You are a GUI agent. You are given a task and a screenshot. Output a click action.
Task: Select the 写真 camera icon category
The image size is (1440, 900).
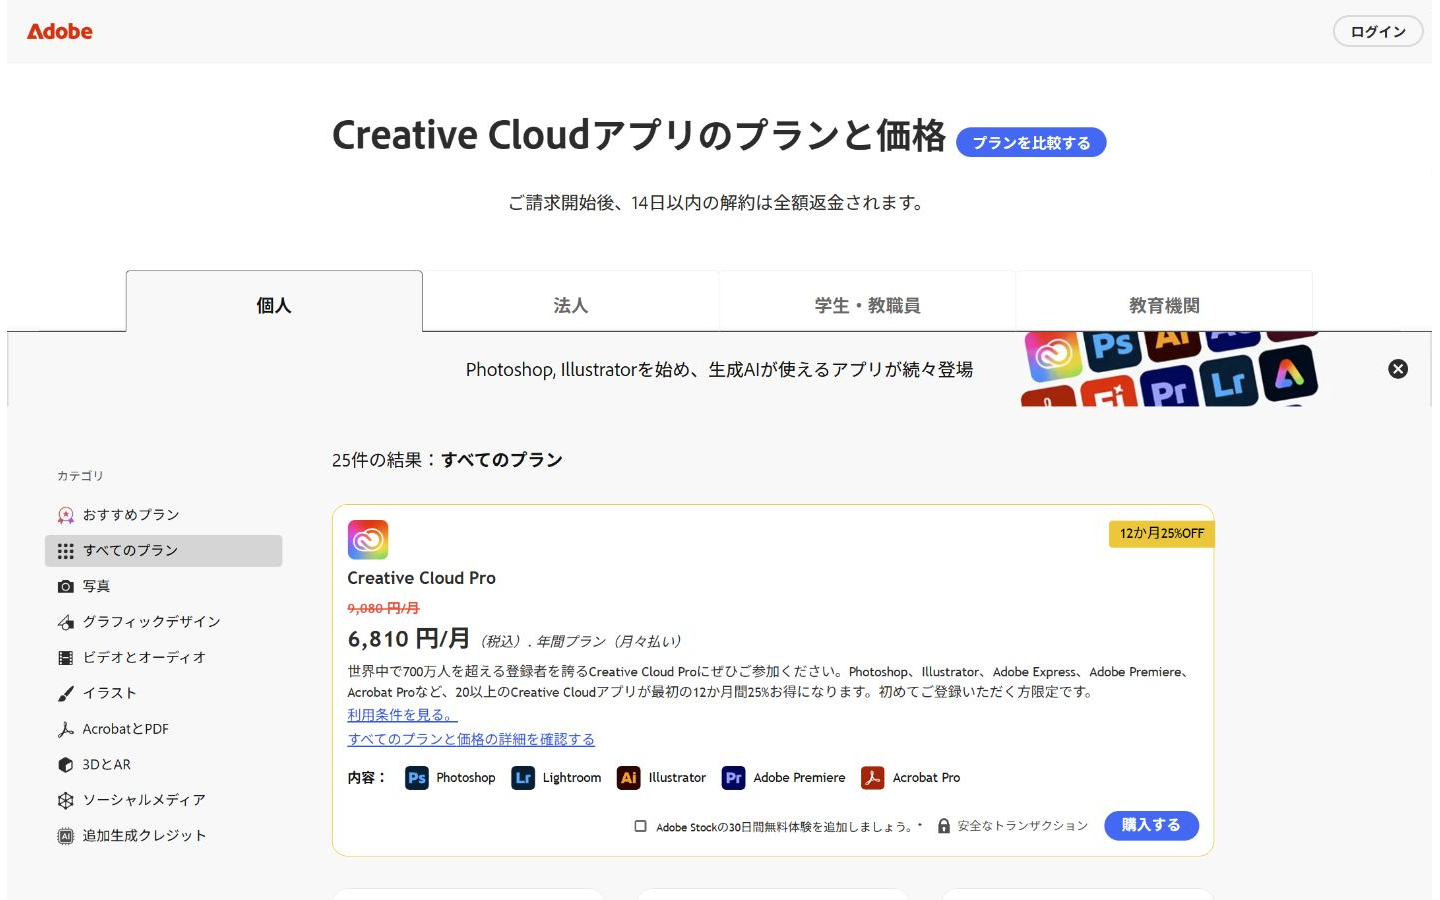66,587
